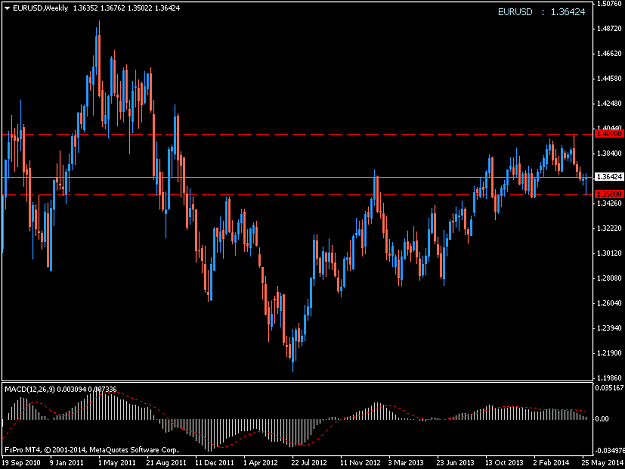This screenshot has height=469, width=625.
Task: Open the chart menu triangle beside EURUSD,Weekly
Action: 7,8
